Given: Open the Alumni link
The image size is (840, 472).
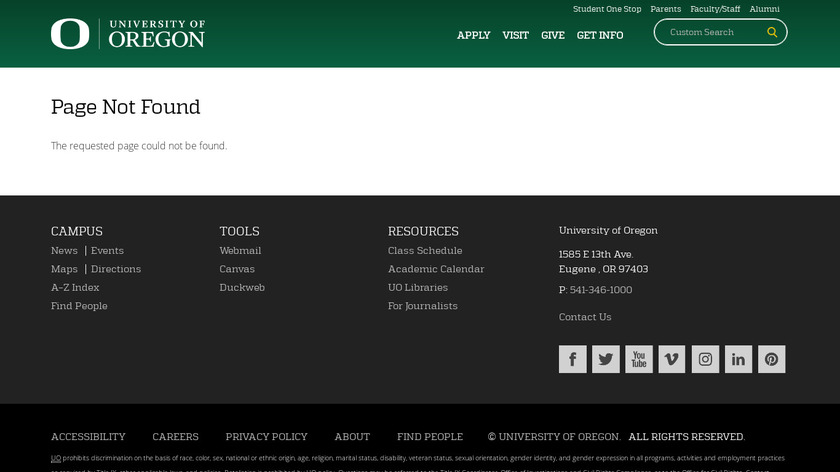Looking at the screenshot, I should pyautogui.click(x=764, y=9).
